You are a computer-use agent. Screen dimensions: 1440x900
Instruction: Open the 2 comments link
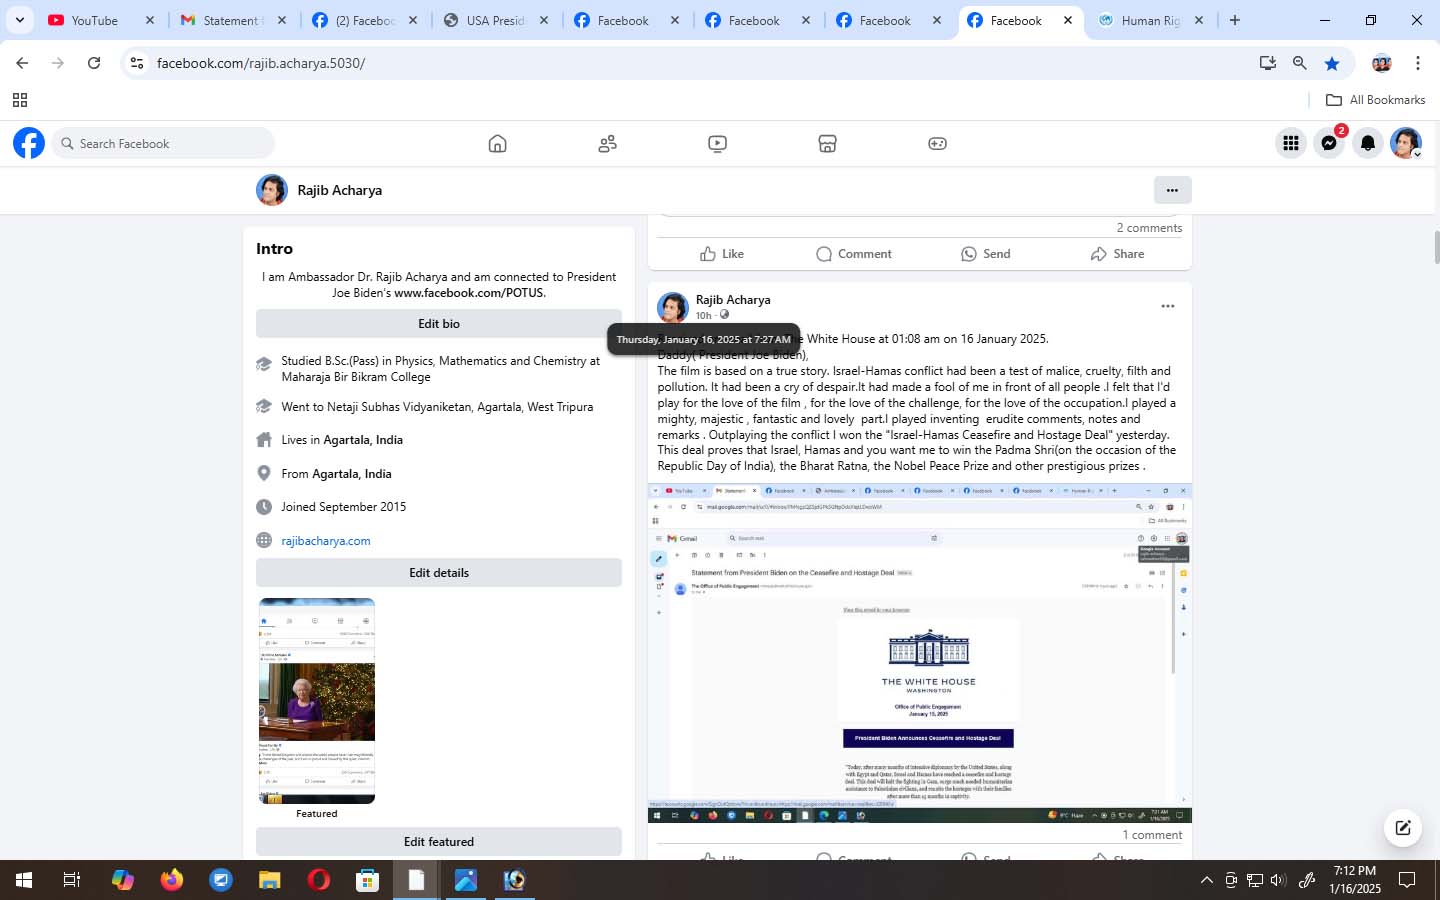(1149, 228)
